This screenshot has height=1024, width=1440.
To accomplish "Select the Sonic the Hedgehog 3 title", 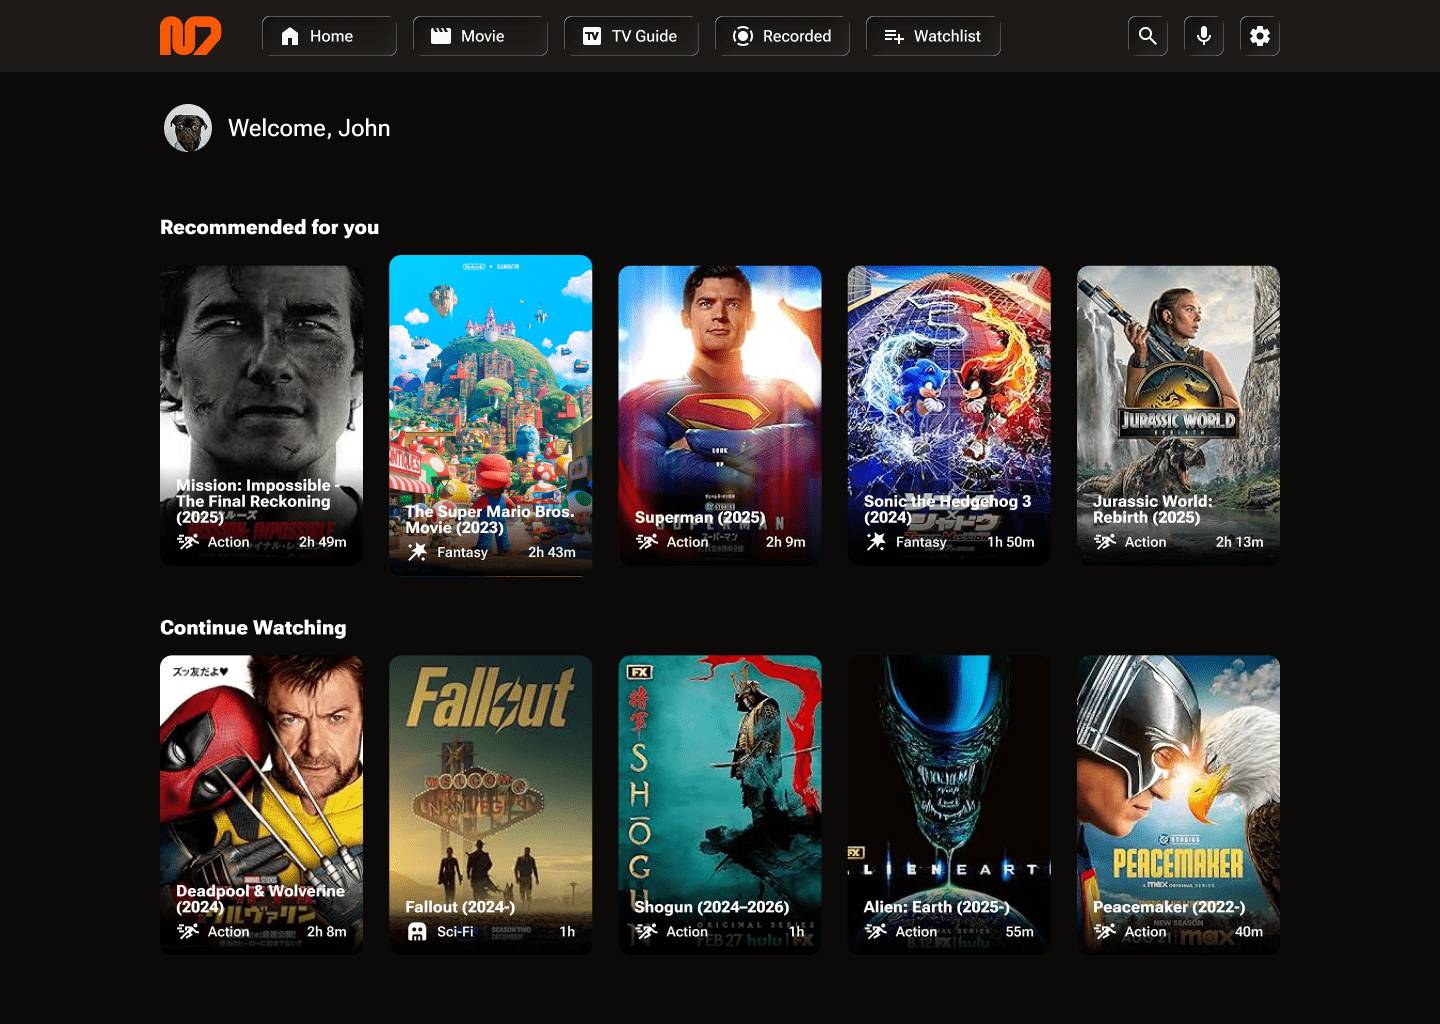I will 947,509.
